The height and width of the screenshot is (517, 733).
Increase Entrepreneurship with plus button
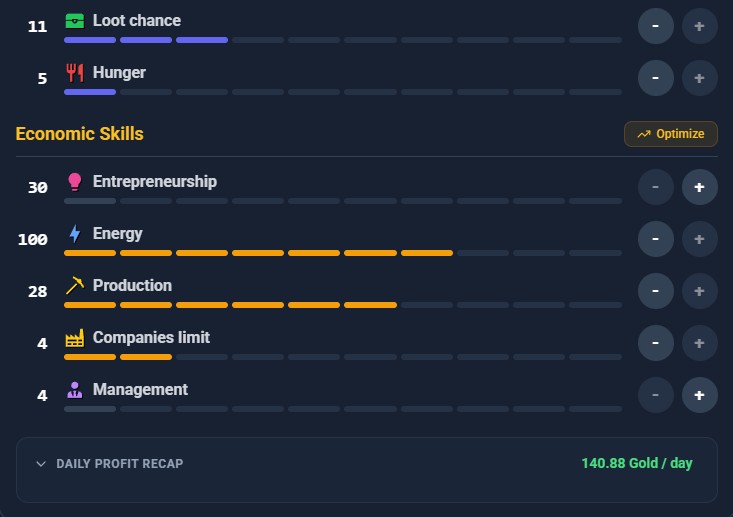pos(699,187)
